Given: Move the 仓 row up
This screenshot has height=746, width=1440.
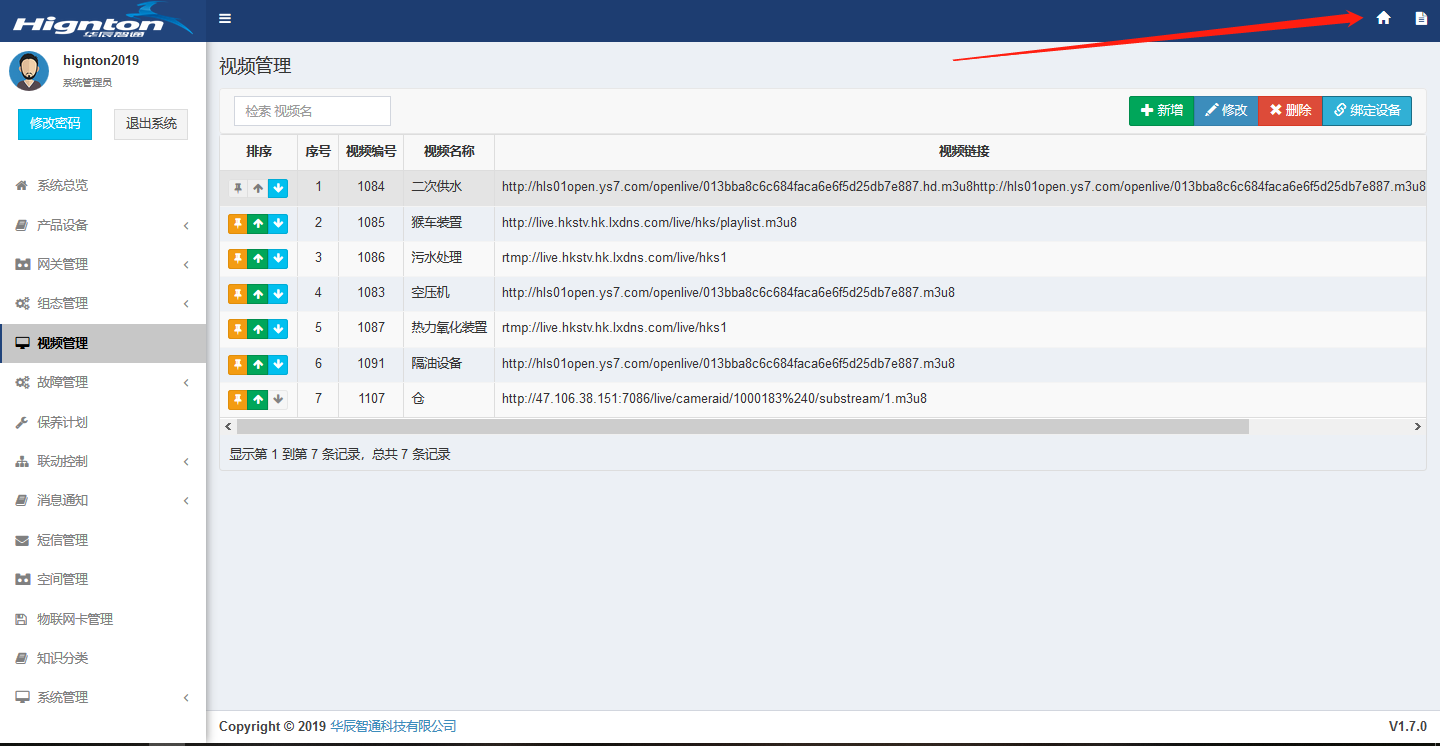Looking at the screenshot, I should pyautogui.click(x=258, y=399).
